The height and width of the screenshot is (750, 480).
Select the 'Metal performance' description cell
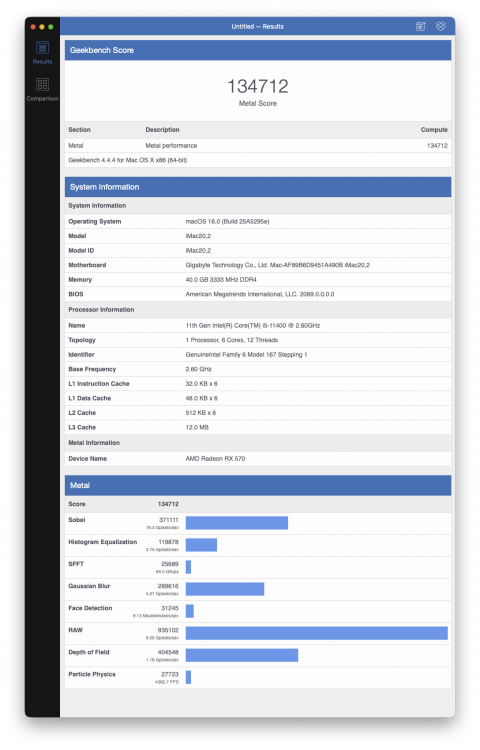click(x=171, y=145)
